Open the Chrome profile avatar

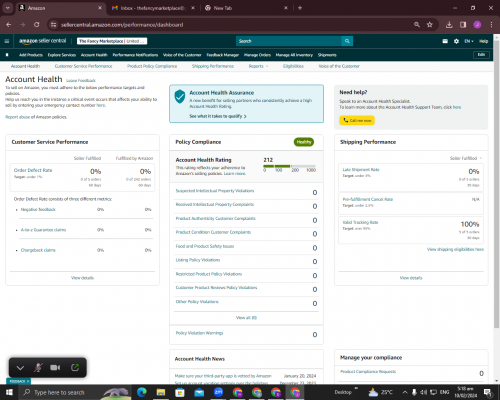477,25
